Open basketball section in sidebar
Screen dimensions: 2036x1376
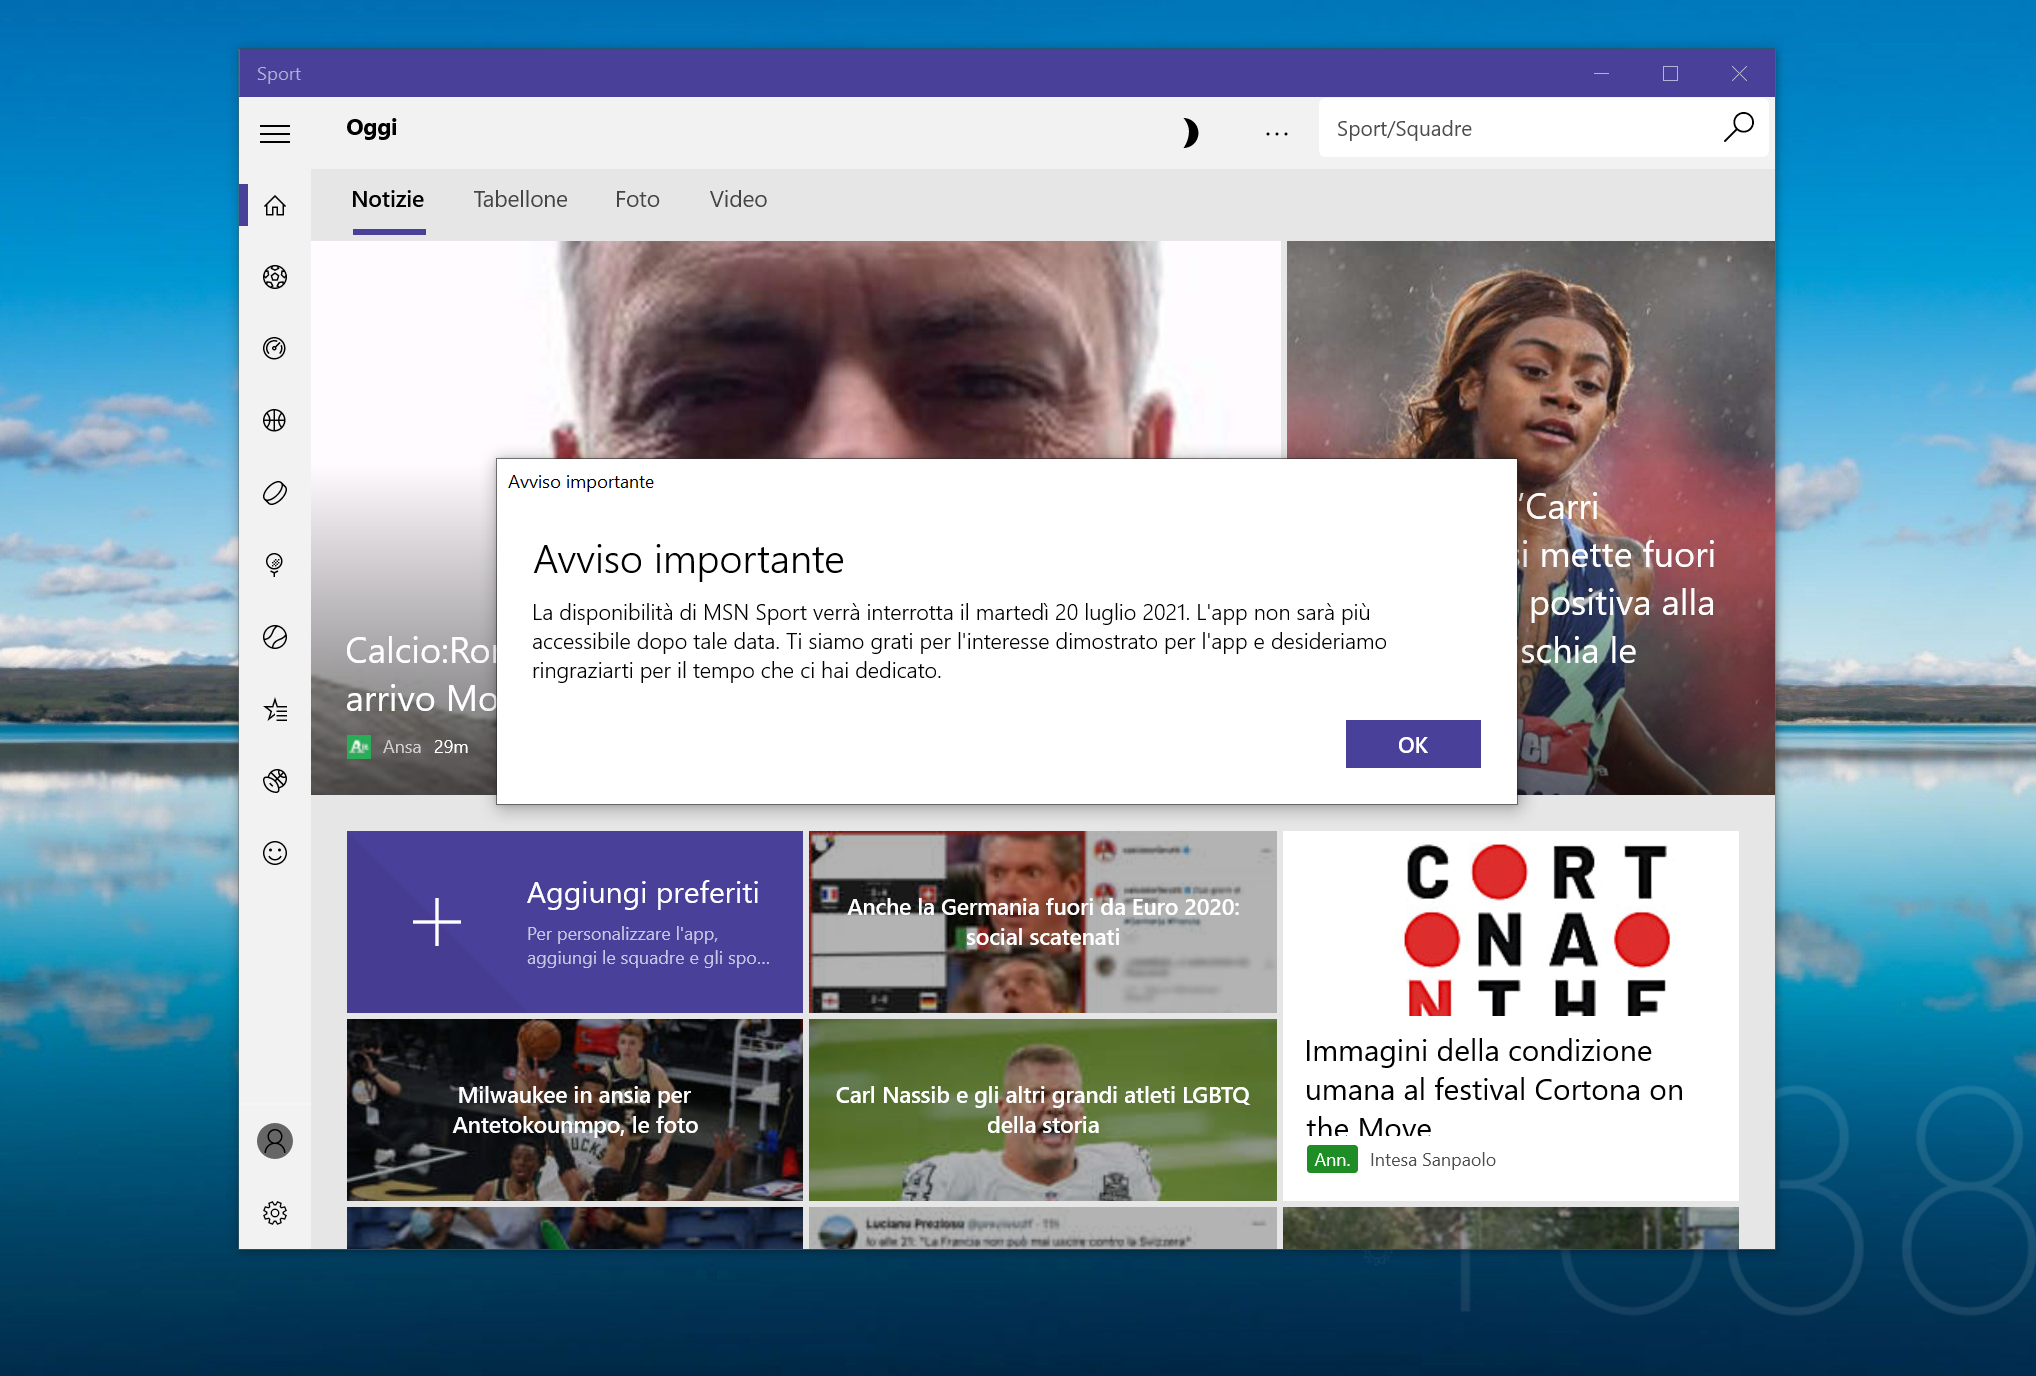click(x=275, y=420)
